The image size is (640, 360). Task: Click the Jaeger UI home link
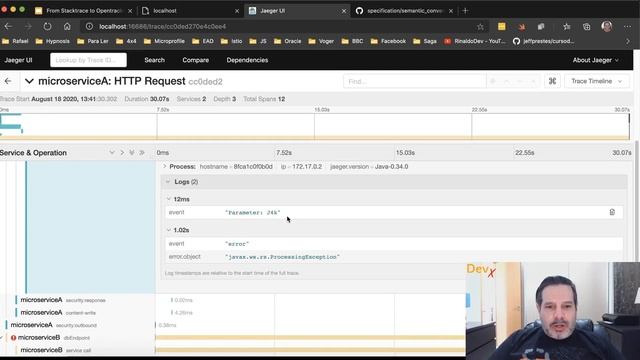pyautogui.click(x=18, y=60)
